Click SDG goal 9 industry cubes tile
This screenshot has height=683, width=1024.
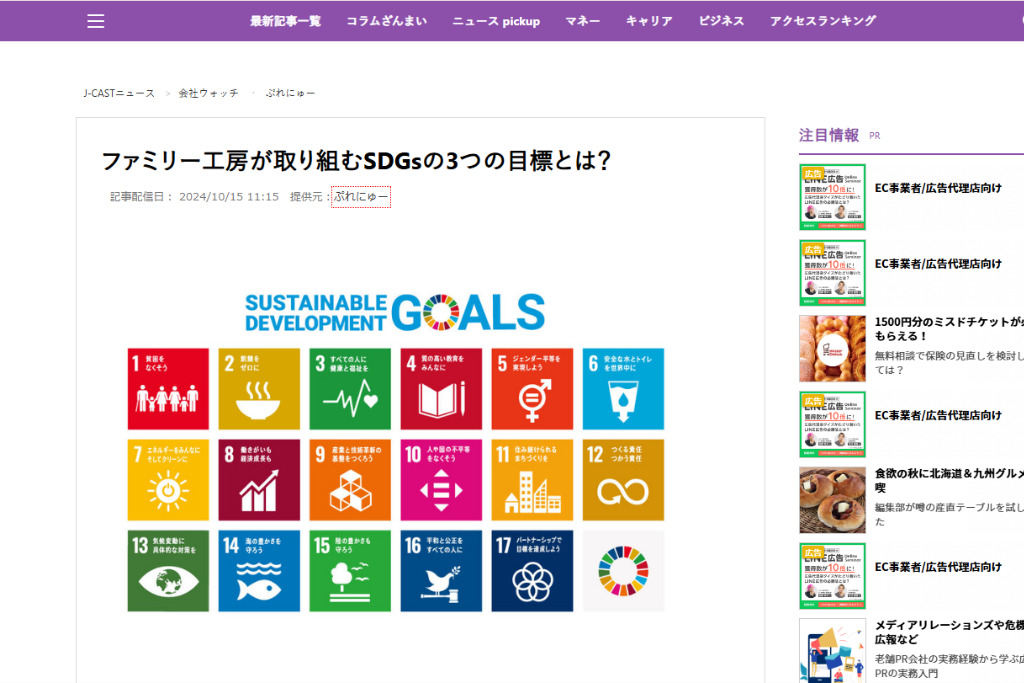pyautogui.click(x=350, y=480)
